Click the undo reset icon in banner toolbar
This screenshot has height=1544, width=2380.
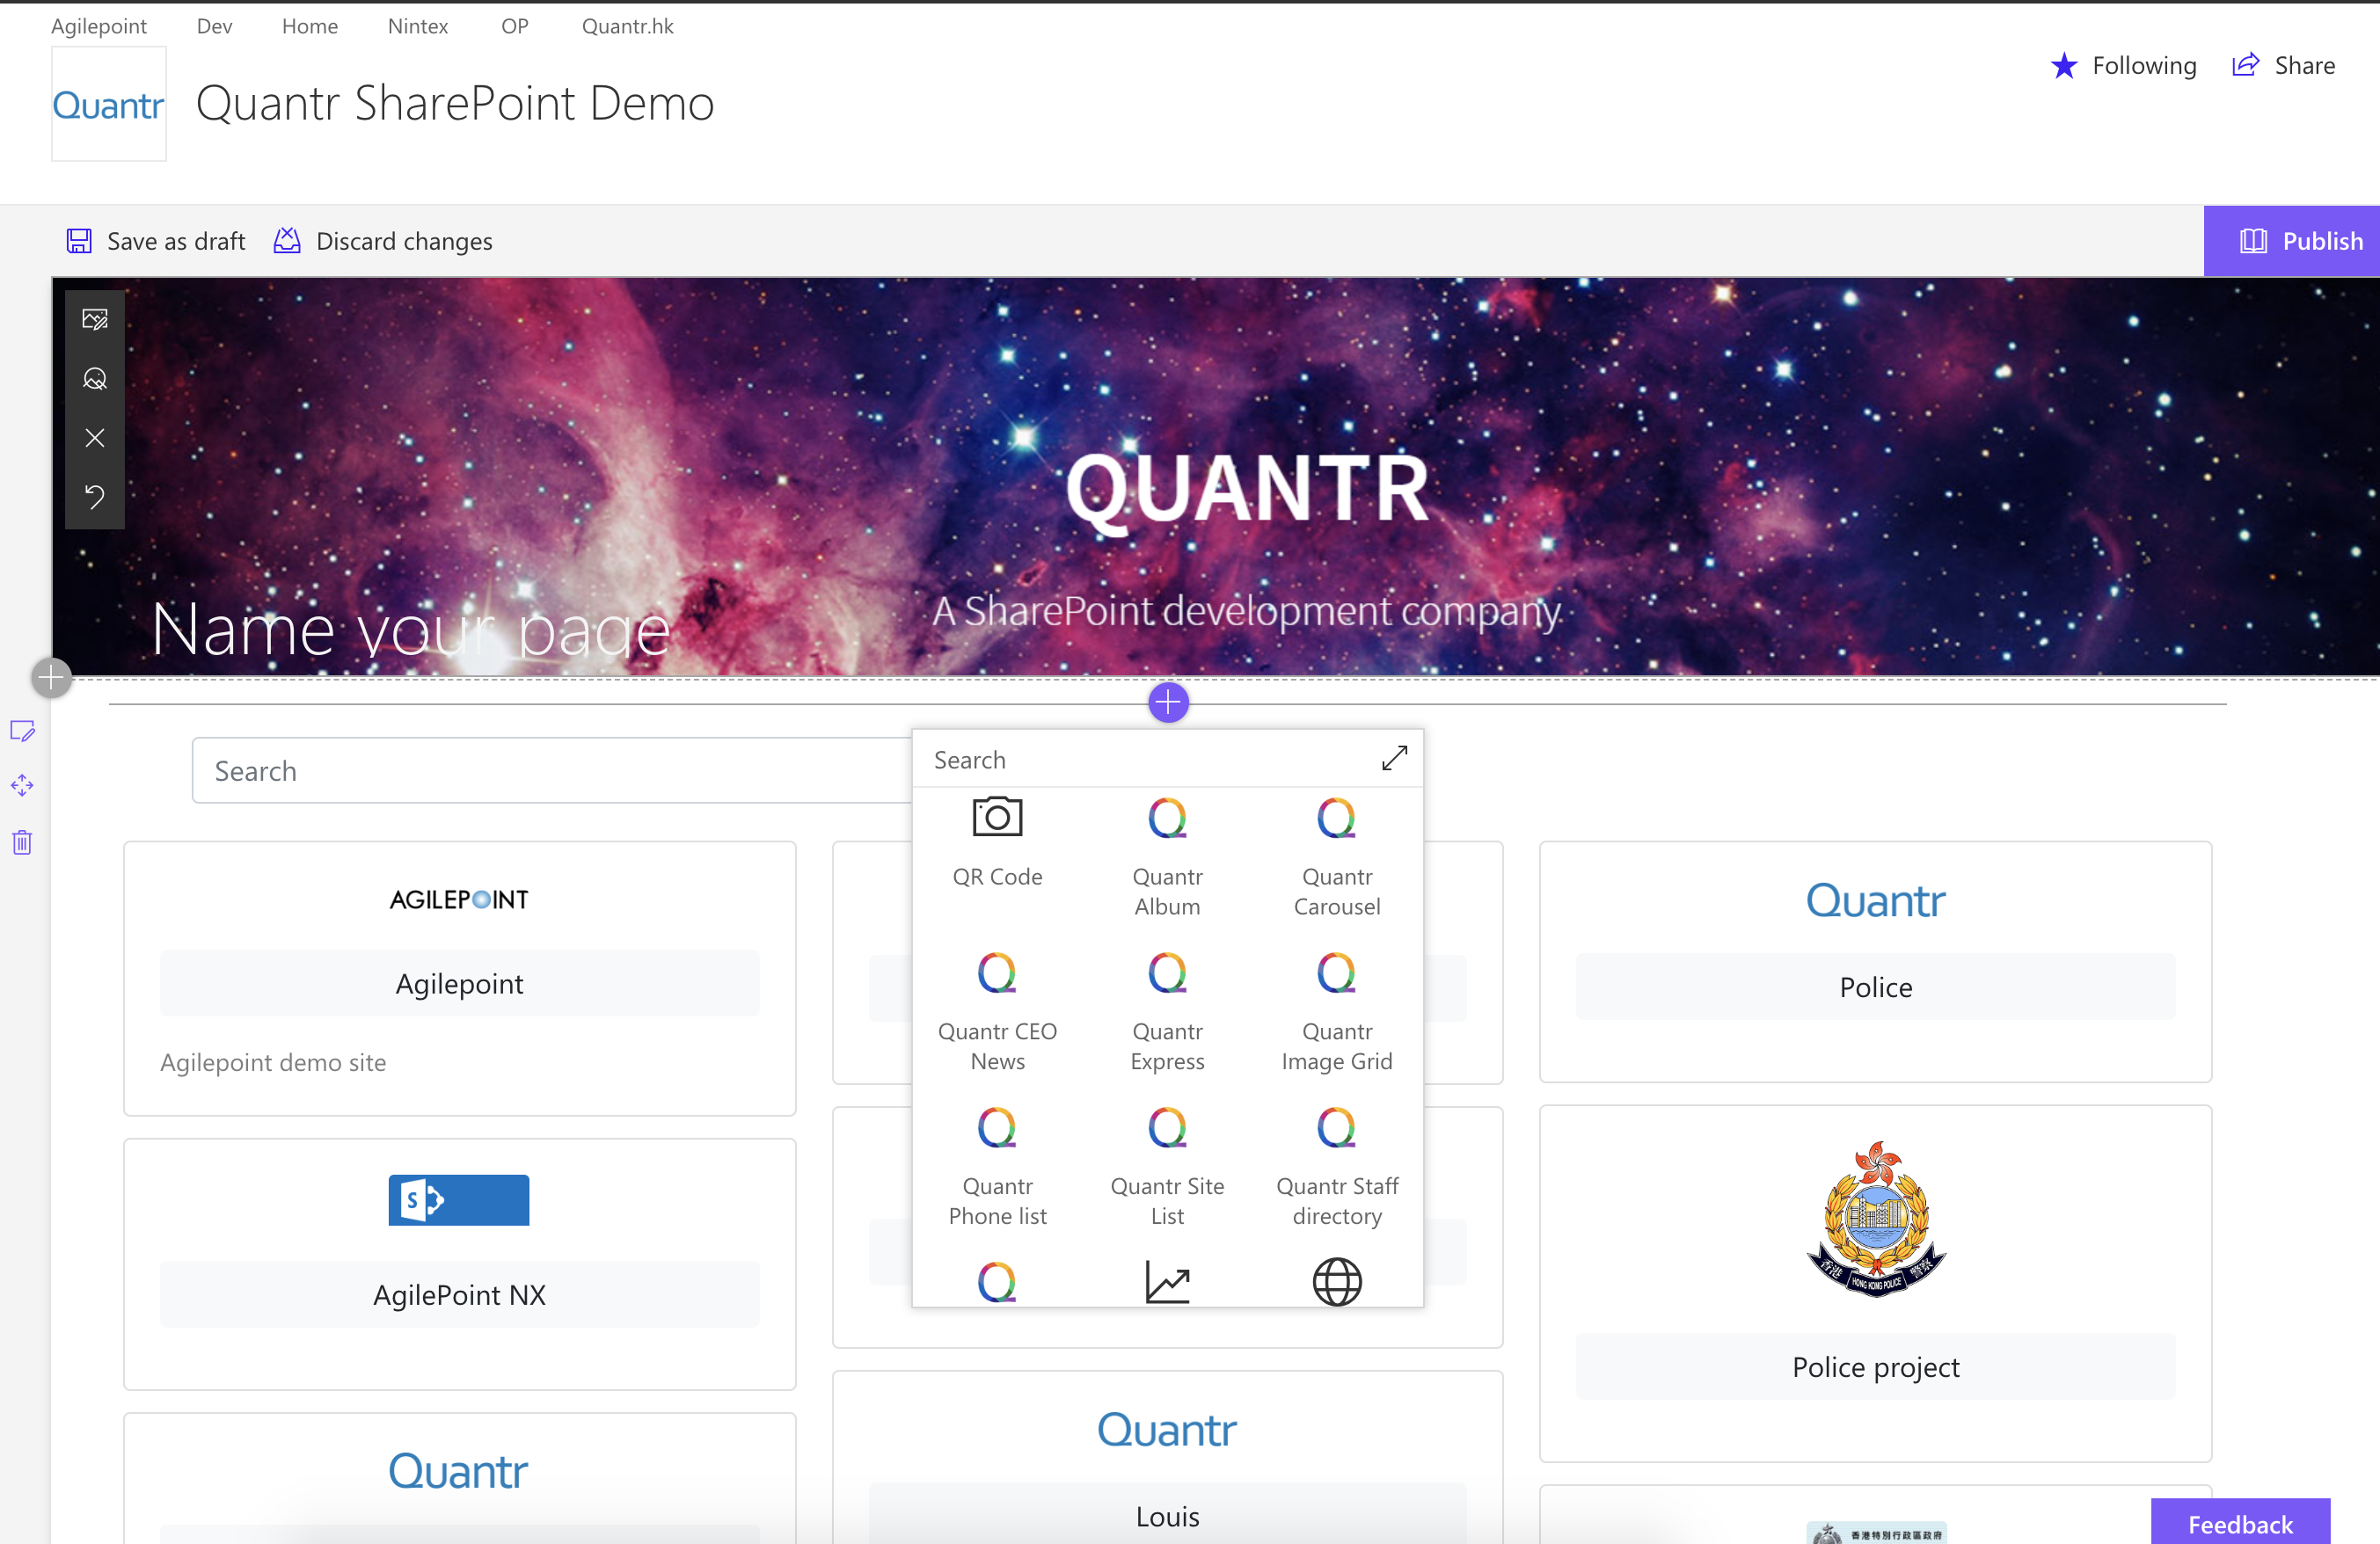coord(95,497)
